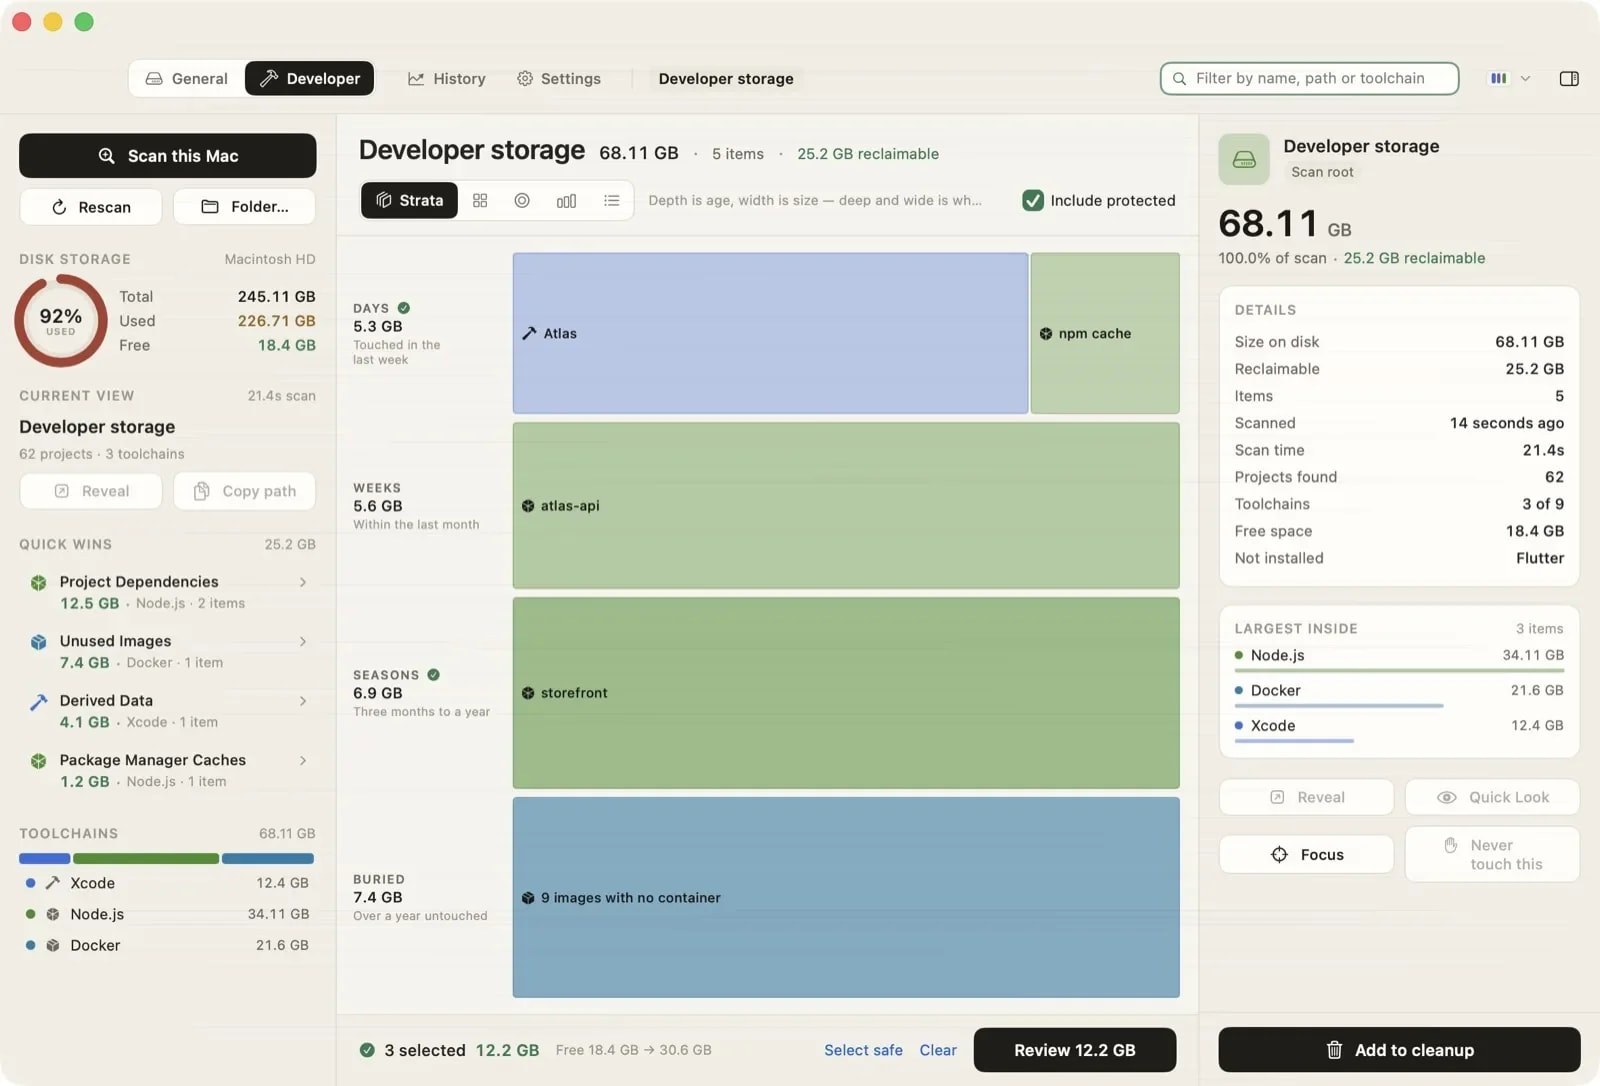
Task: Click the search magnifier icon
Action: [1180, 78]
